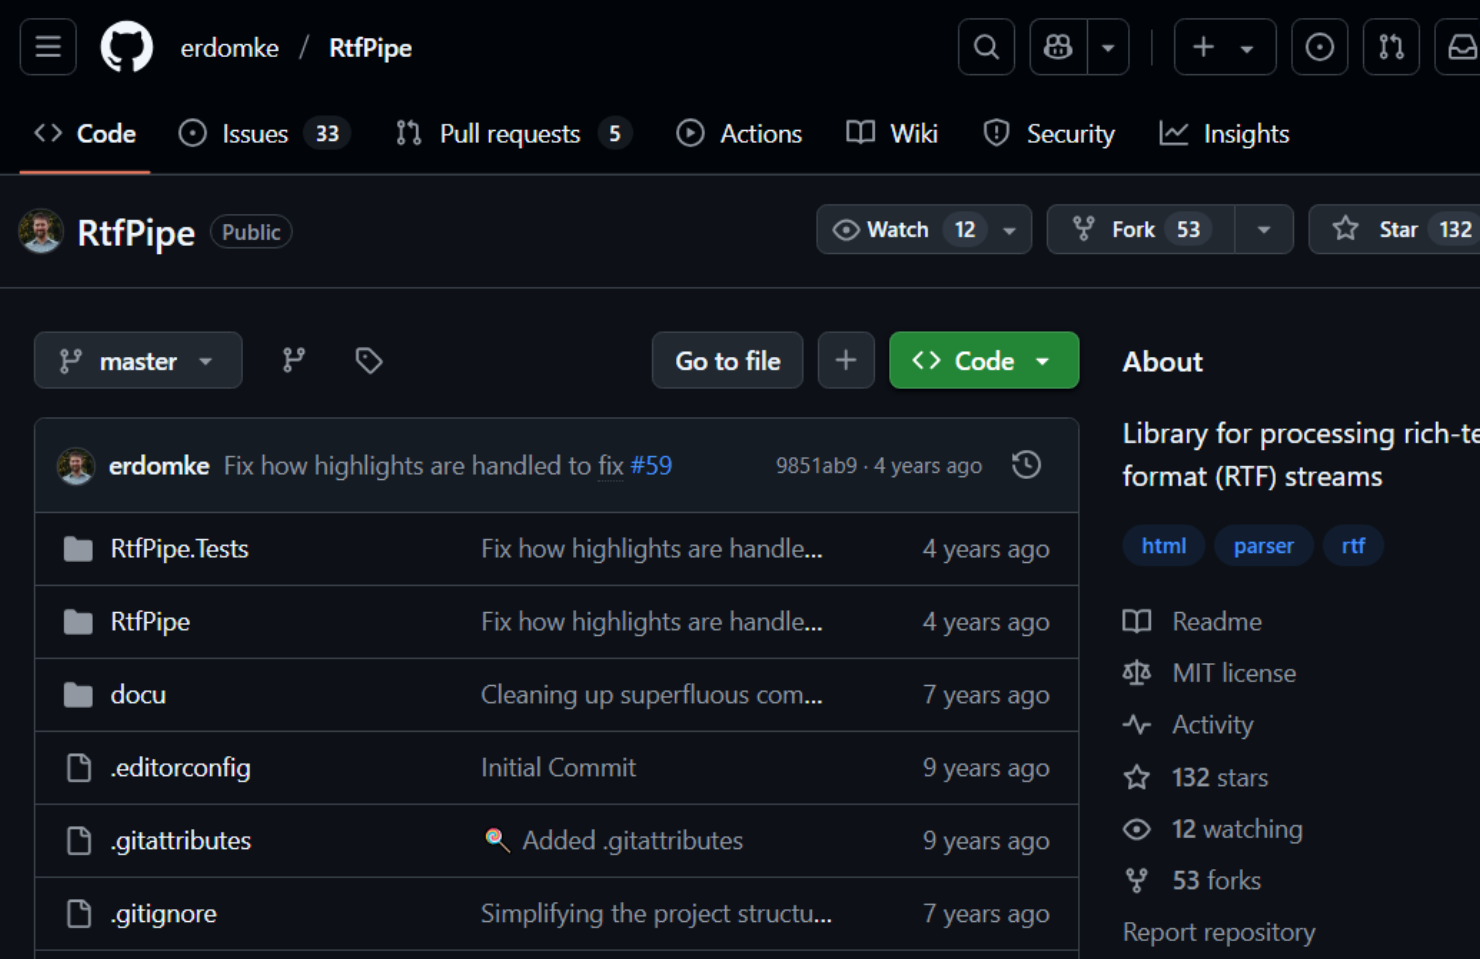Open the .gitignore file
Screen dimensions: 1480x959
tap(163, 913)
